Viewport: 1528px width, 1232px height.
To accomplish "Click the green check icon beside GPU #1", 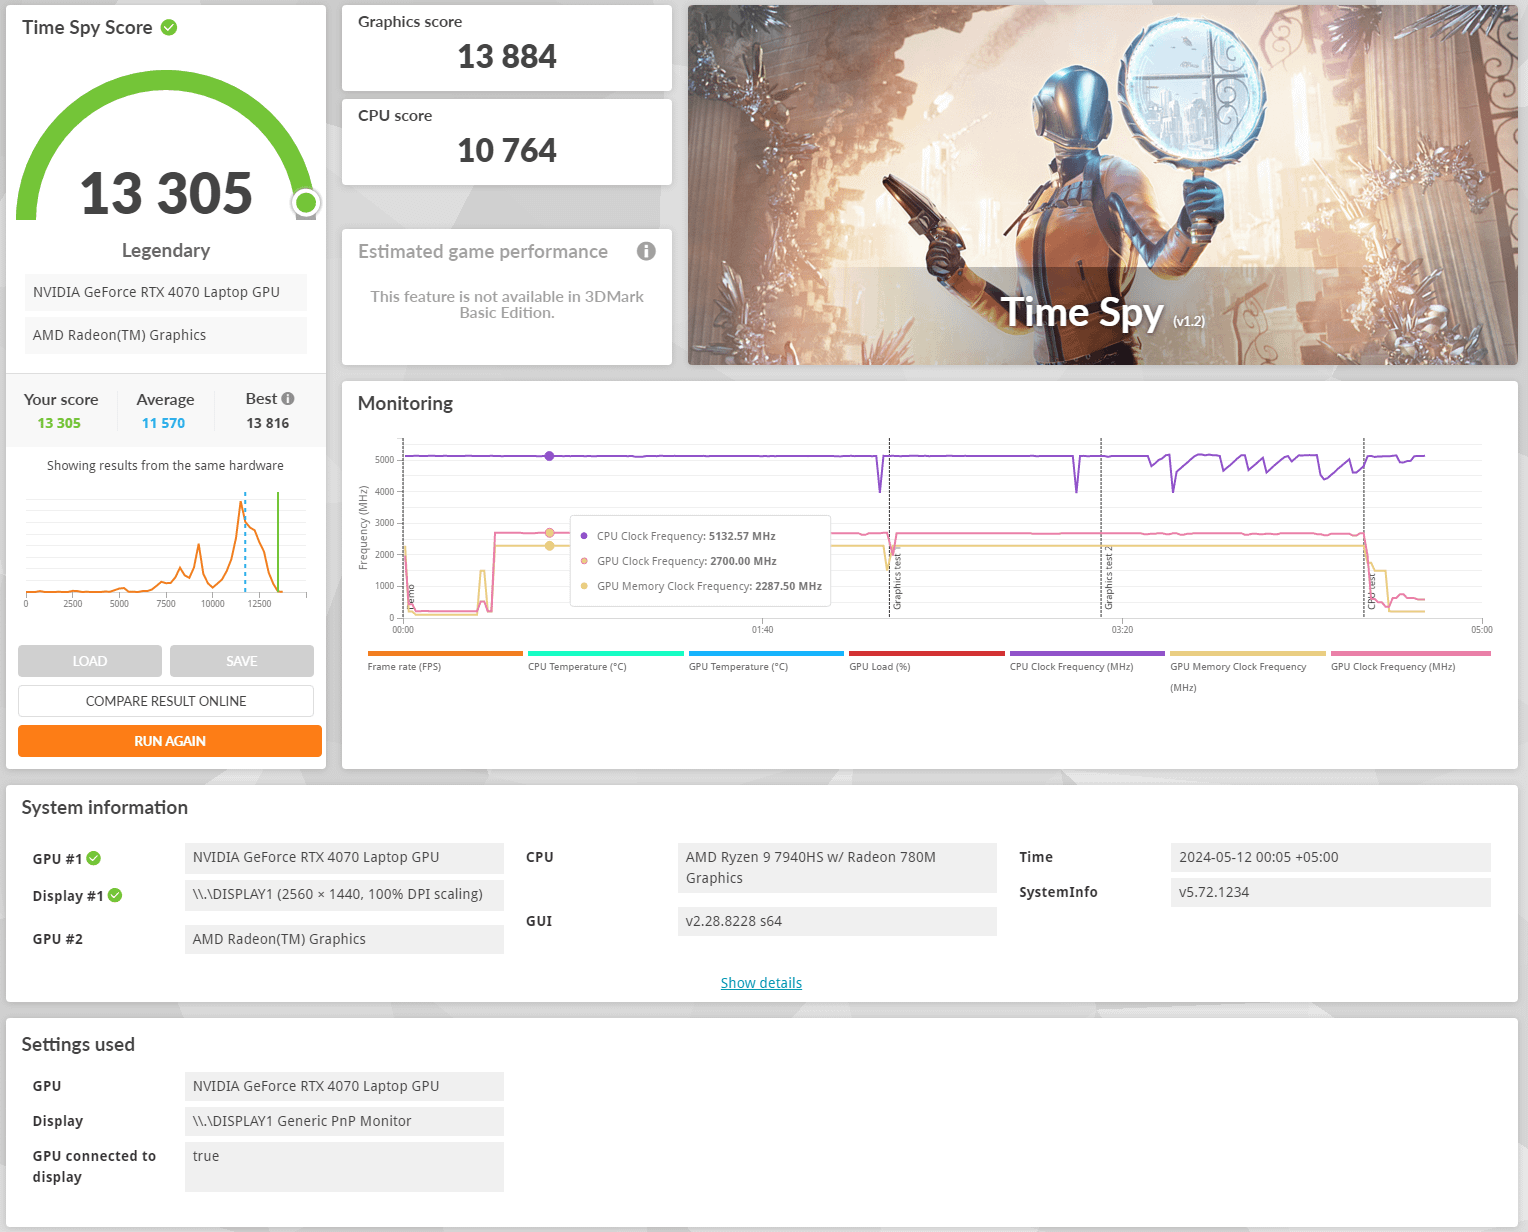I will [x=94, y=858].
